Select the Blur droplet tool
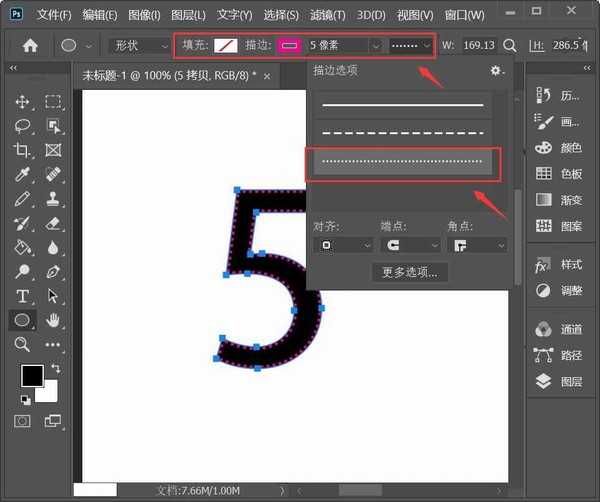 (53, 248)
